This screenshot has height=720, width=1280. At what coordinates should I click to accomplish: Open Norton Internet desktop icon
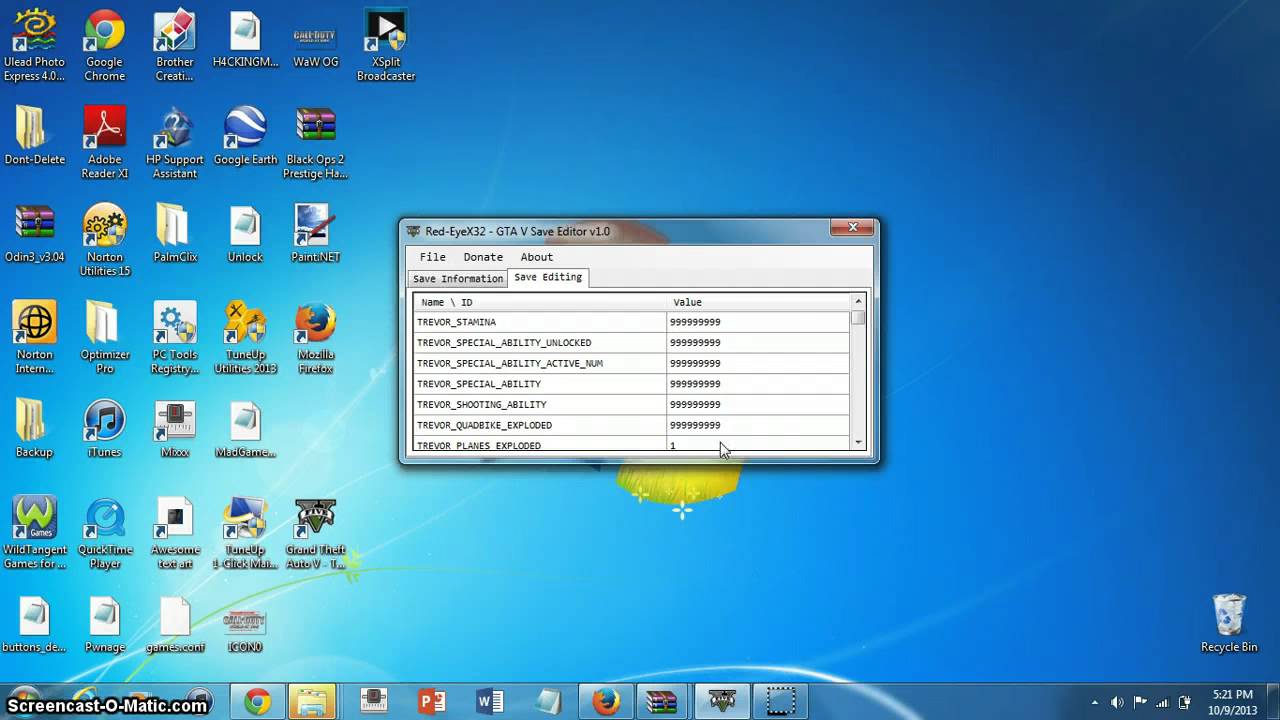(x=35, y=337)
